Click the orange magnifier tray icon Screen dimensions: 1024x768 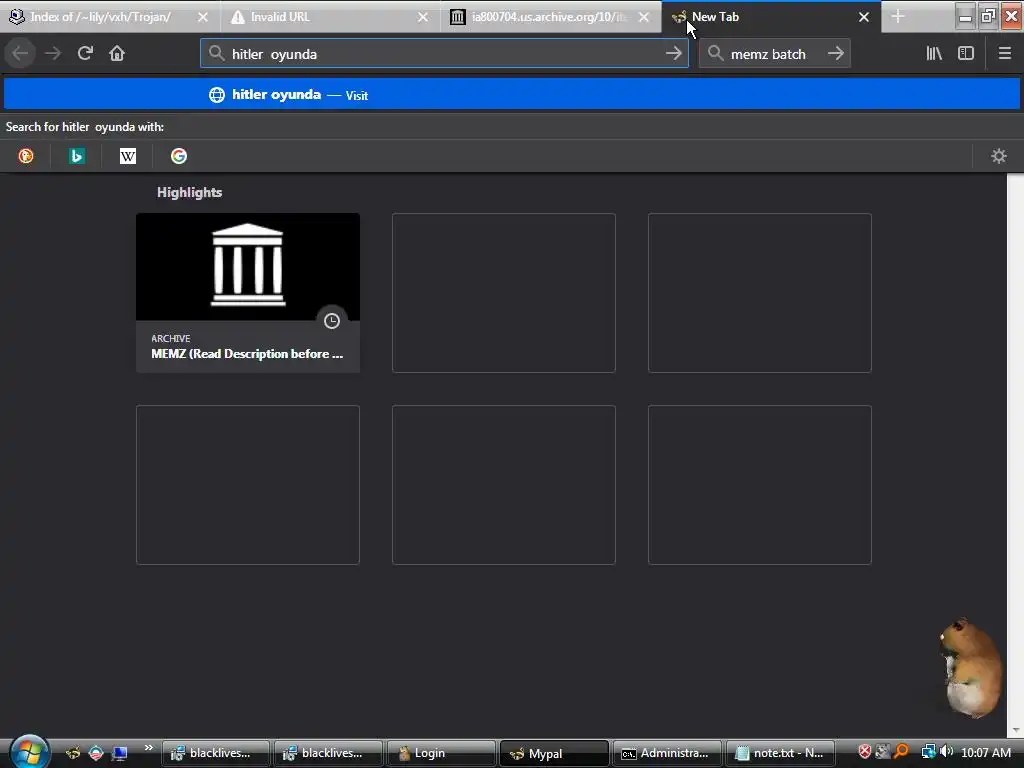(901, 752)
